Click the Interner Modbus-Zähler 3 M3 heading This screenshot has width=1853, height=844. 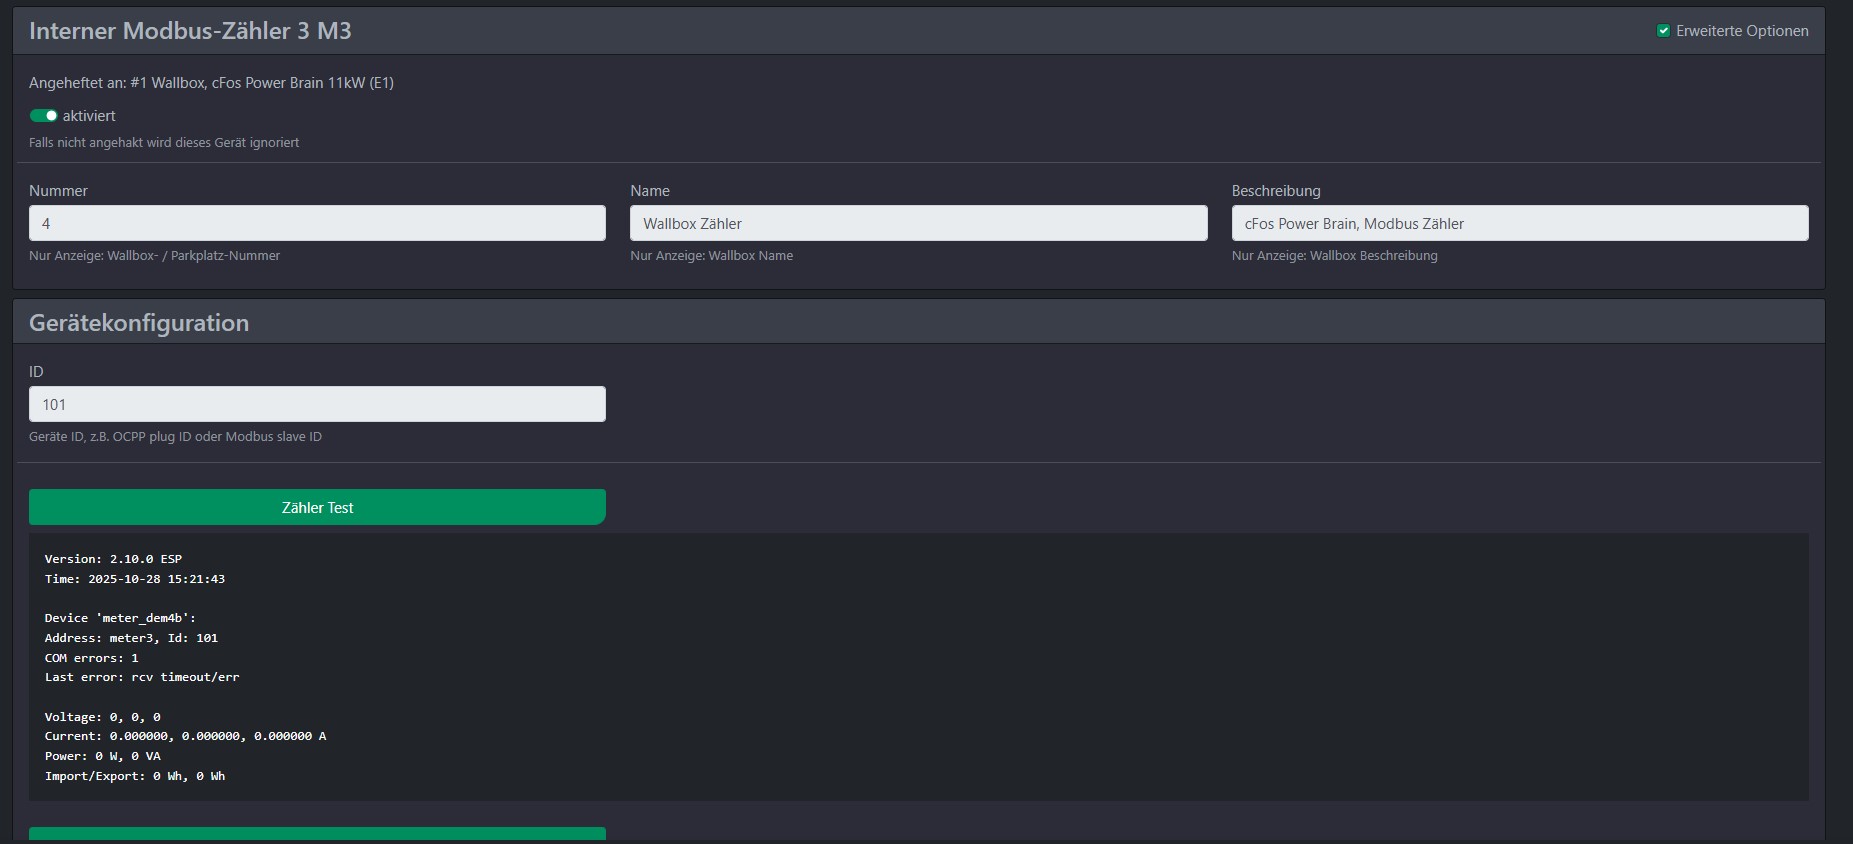tap(190, 31)
